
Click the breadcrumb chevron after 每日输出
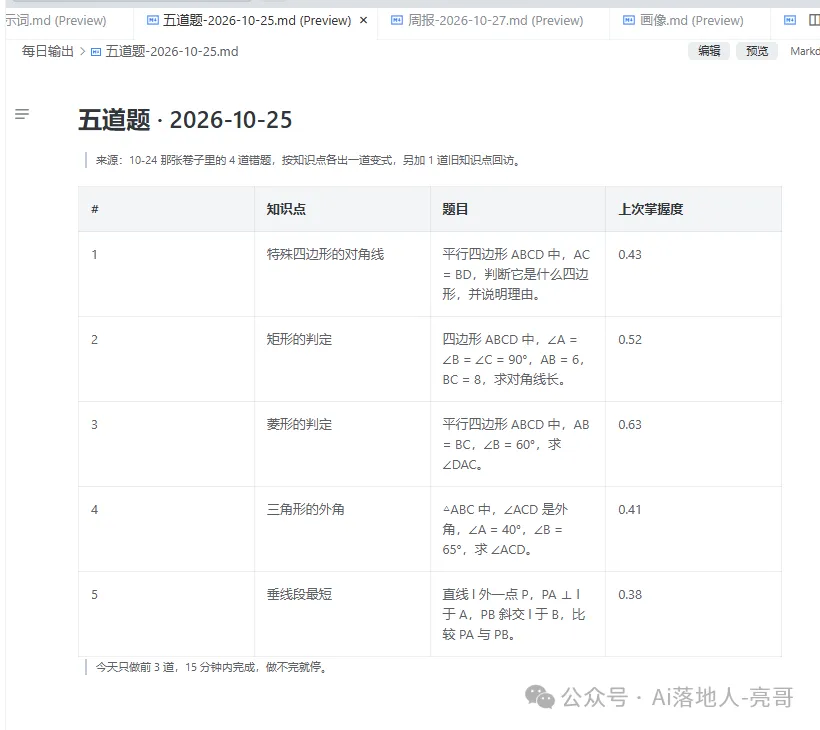pyautogui.click(x=82, y=51)
